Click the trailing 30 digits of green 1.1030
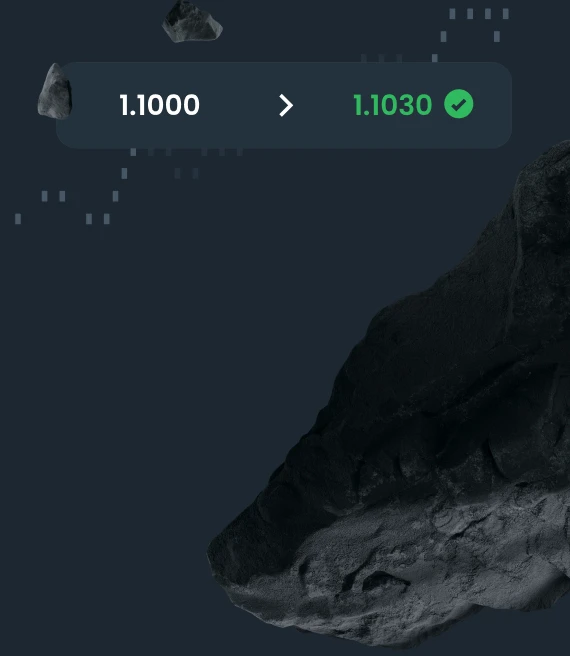 click(414, 105)
